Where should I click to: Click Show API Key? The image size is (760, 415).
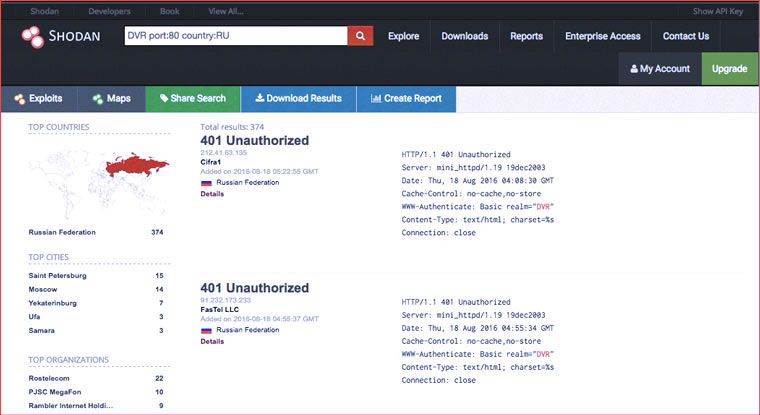pos(717,11)
